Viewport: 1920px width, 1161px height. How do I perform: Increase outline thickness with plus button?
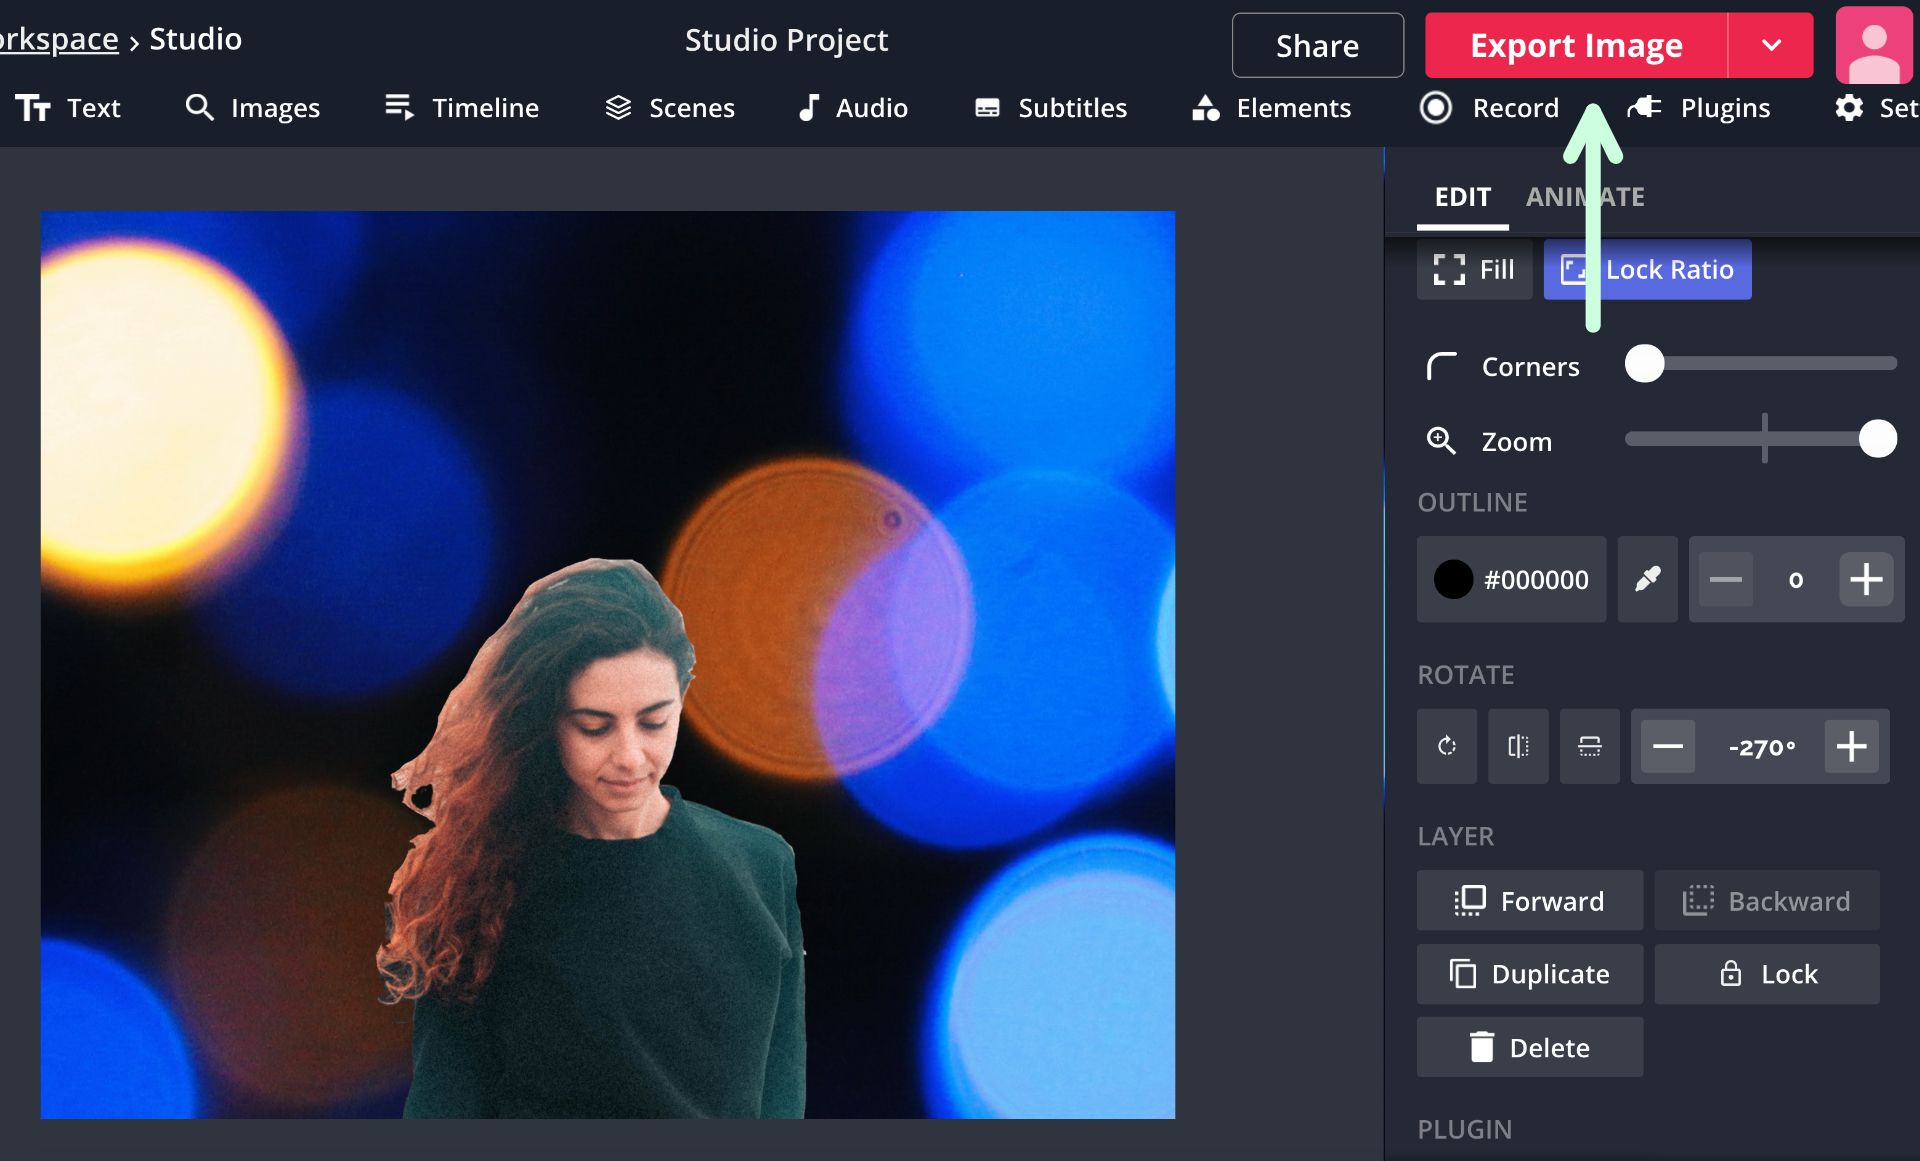(1865, 579)
